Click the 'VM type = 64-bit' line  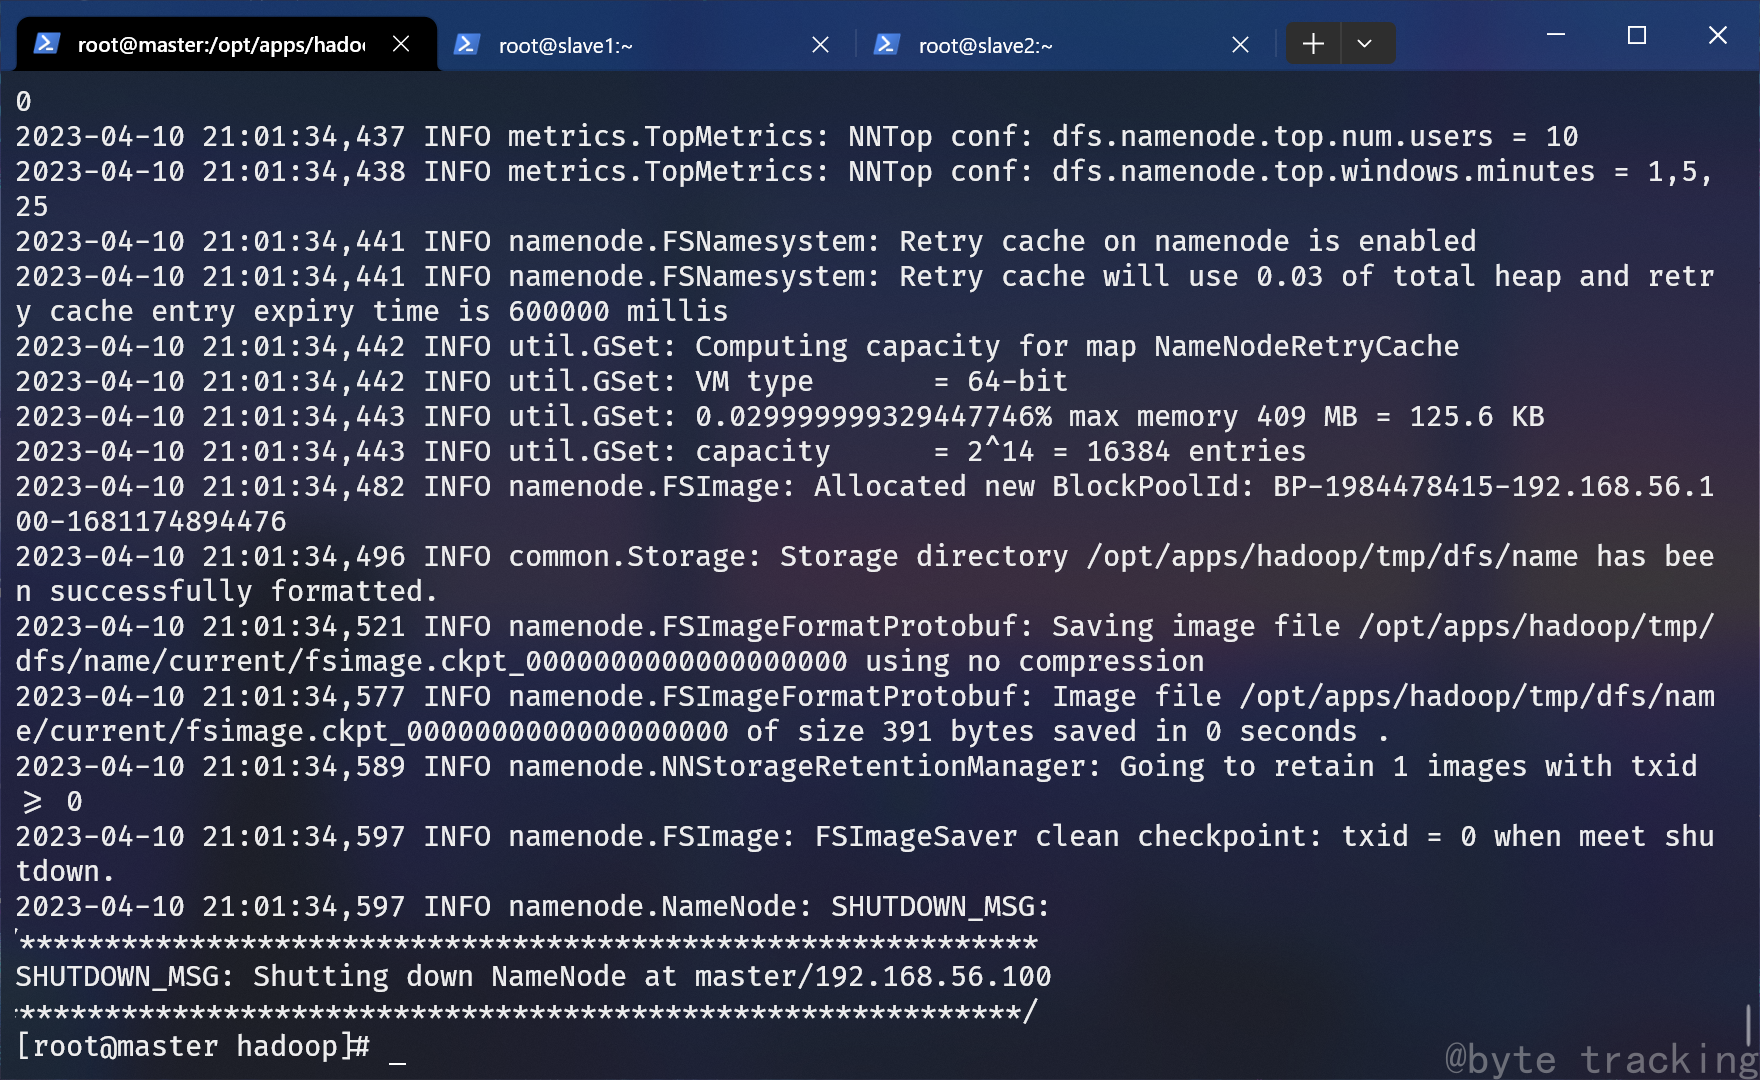[542, 382]
